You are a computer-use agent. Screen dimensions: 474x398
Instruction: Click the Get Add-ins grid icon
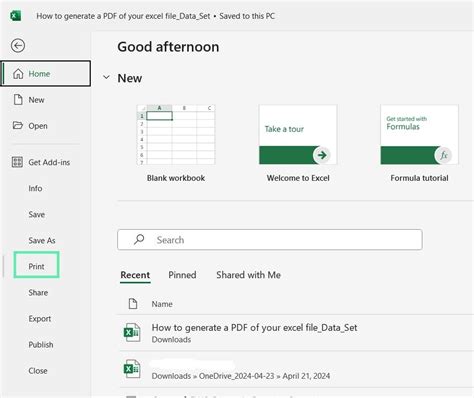(17, 162)
